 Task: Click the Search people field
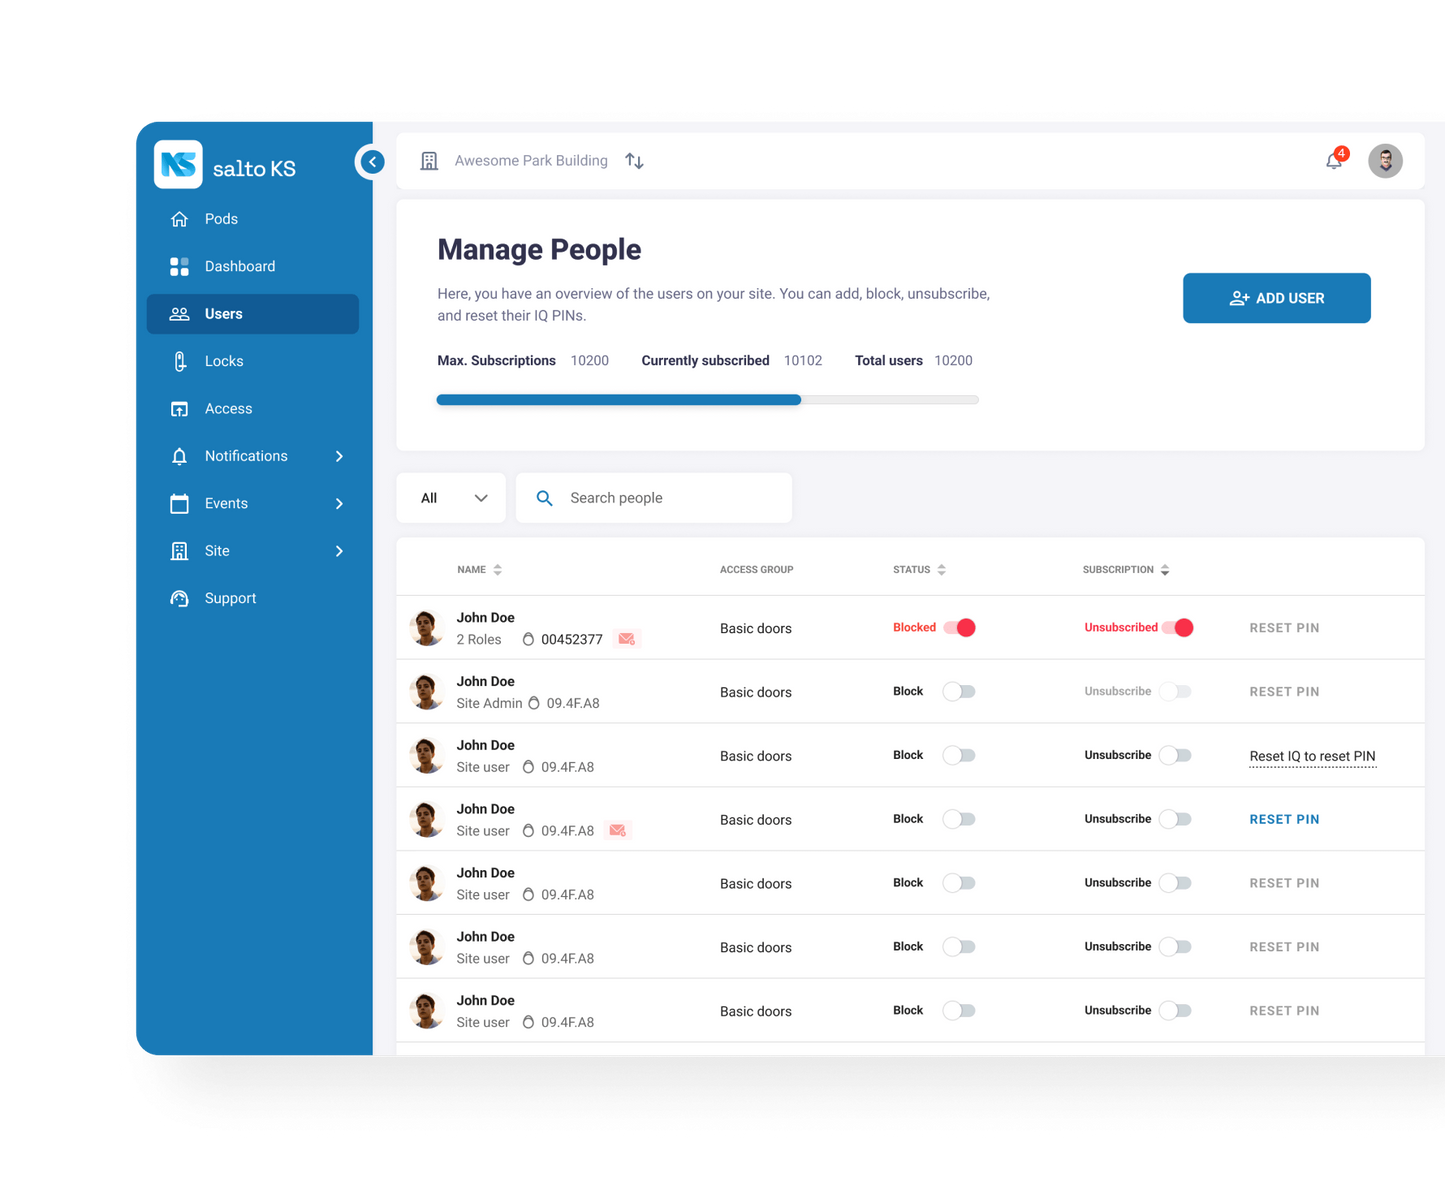(x=654, y=498)
